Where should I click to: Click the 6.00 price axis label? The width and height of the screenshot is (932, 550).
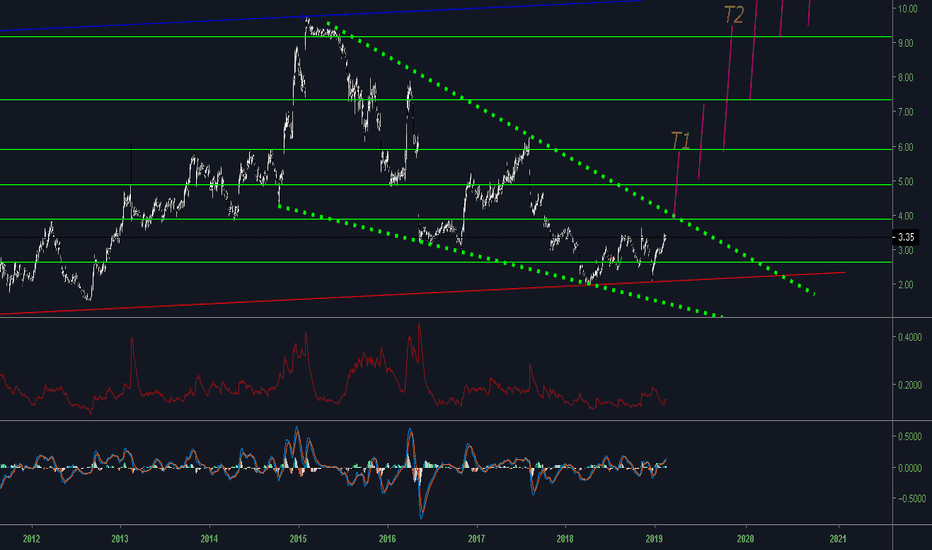point(906,147)
